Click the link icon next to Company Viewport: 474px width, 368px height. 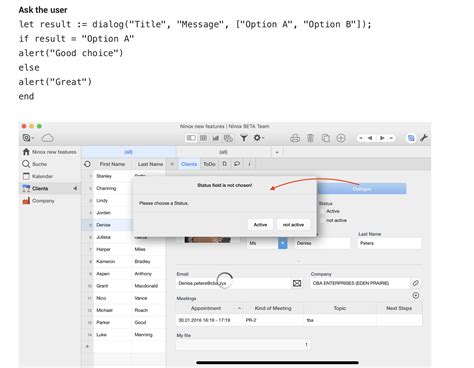click(x=415, y=283)
